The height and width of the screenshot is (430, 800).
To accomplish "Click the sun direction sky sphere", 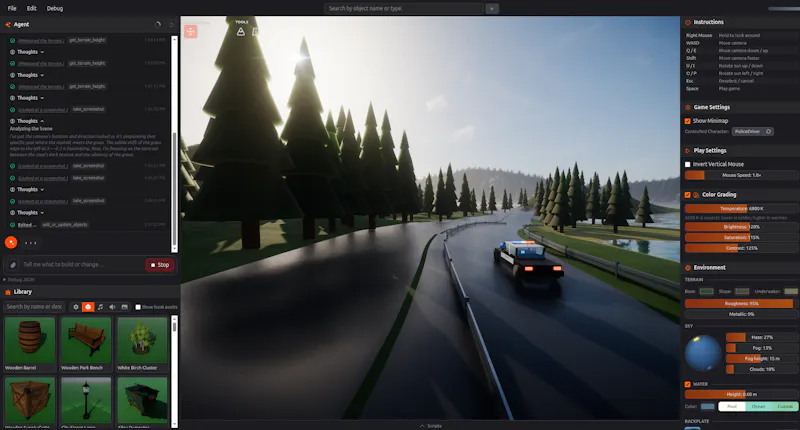I will coord(703,353).
